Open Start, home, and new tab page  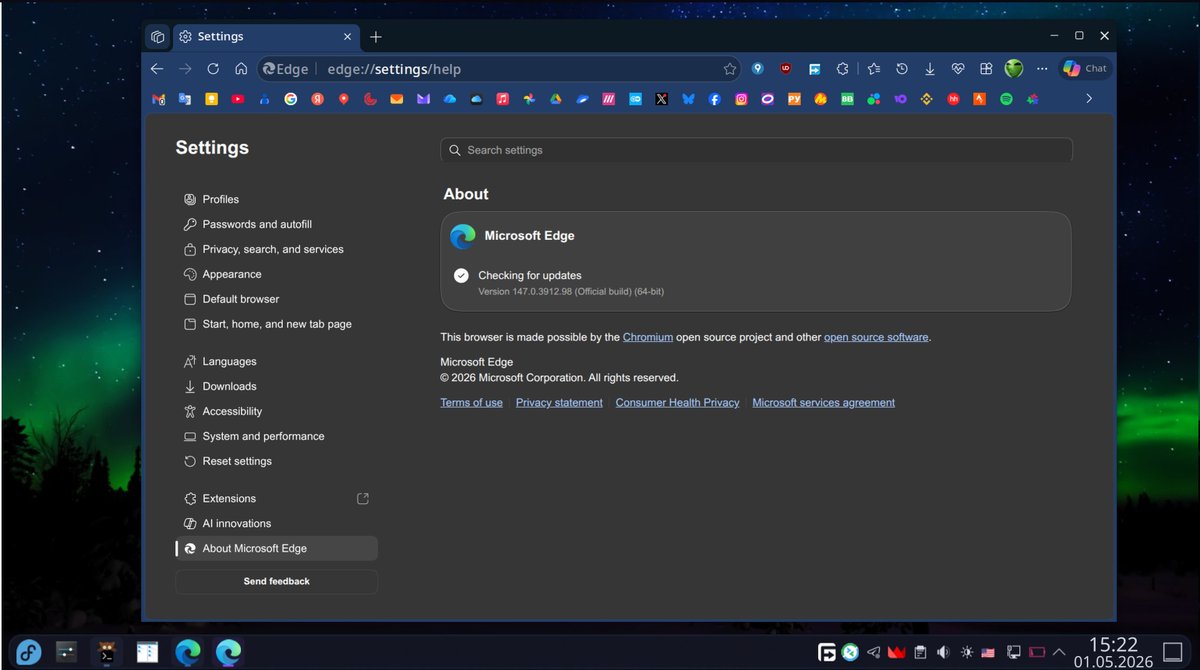coord(276,324)
